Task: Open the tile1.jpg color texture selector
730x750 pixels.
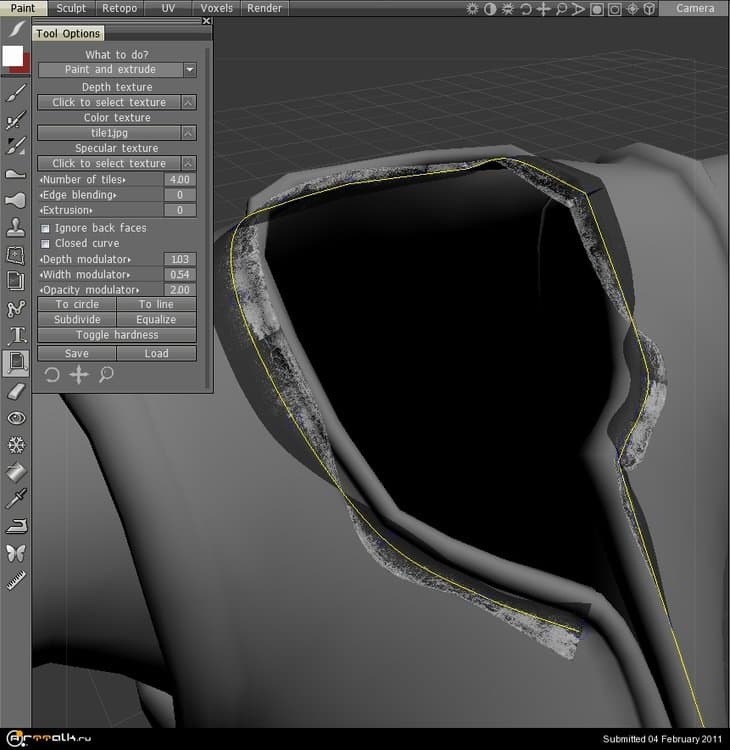Action: [109, 133]
